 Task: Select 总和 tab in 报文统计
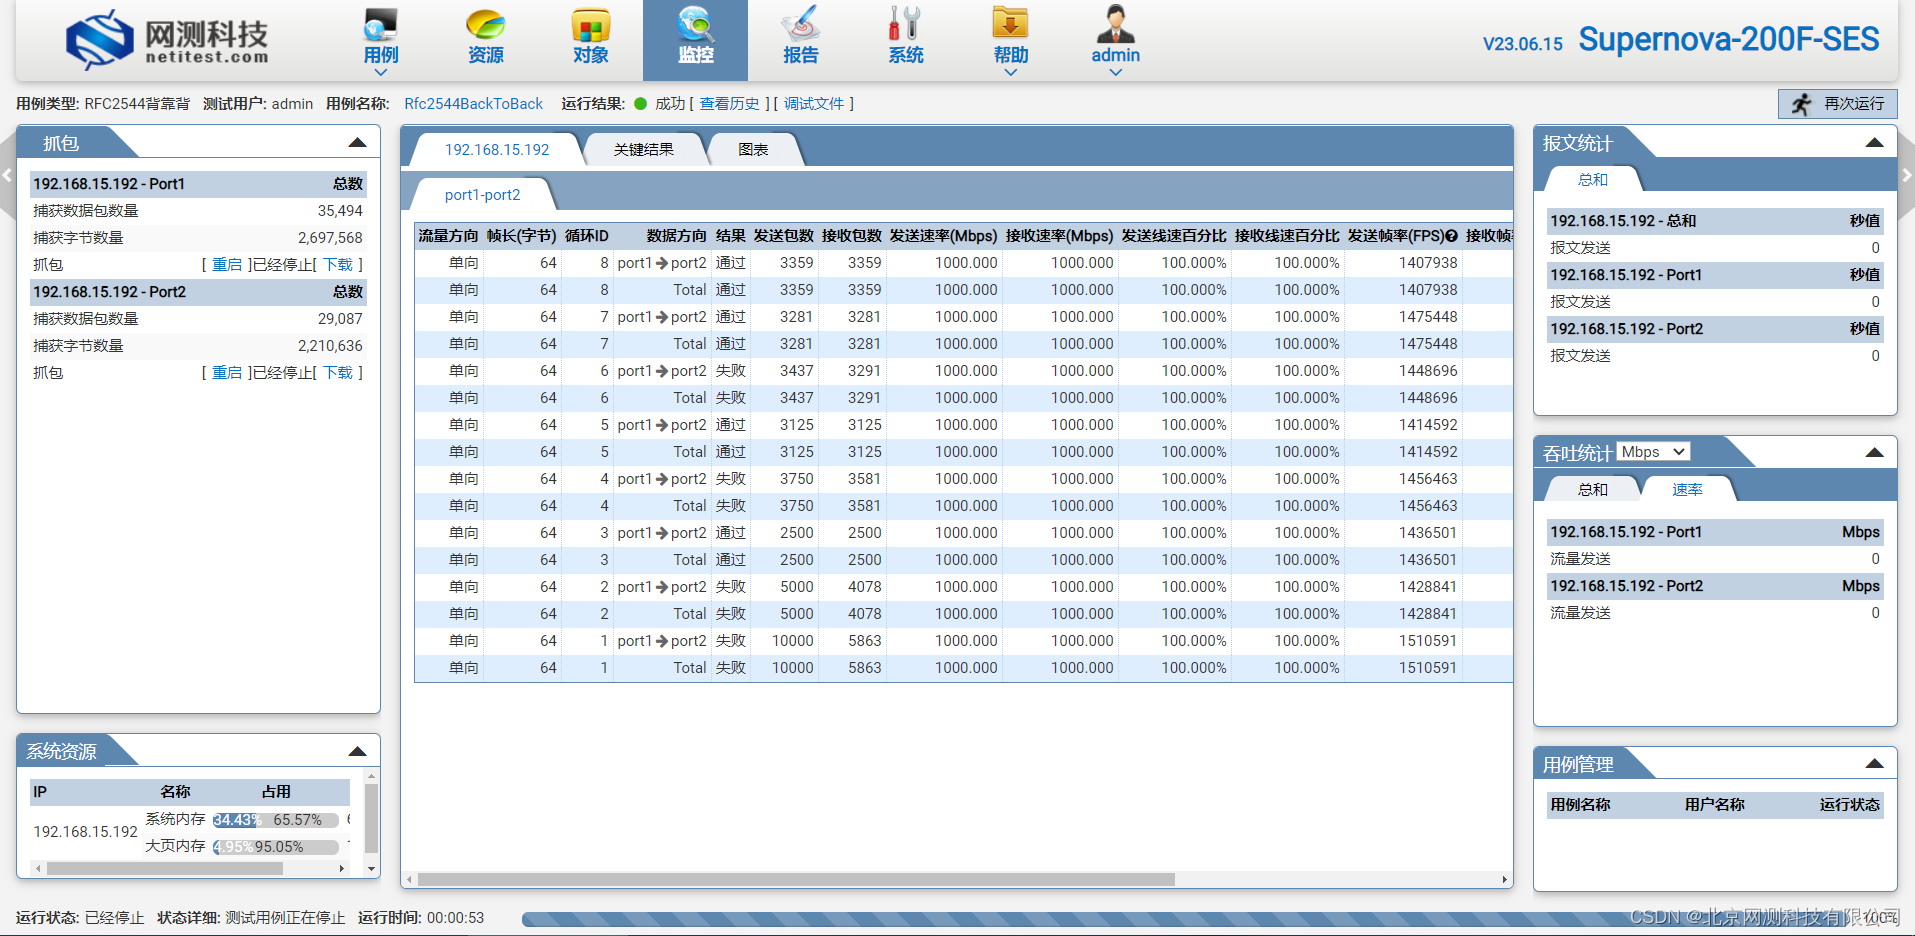click(x=1592, y=180)
